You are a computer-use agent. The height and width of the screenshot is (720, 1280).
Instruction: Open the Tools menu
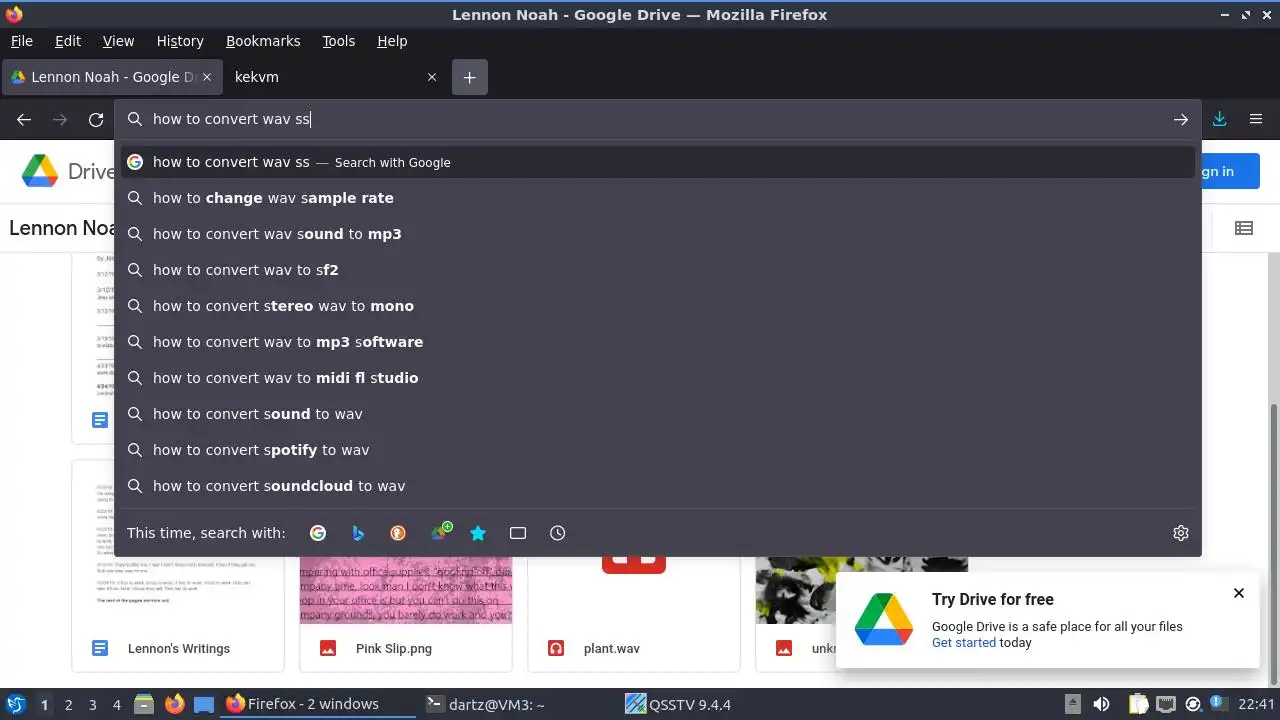(338, 41)
